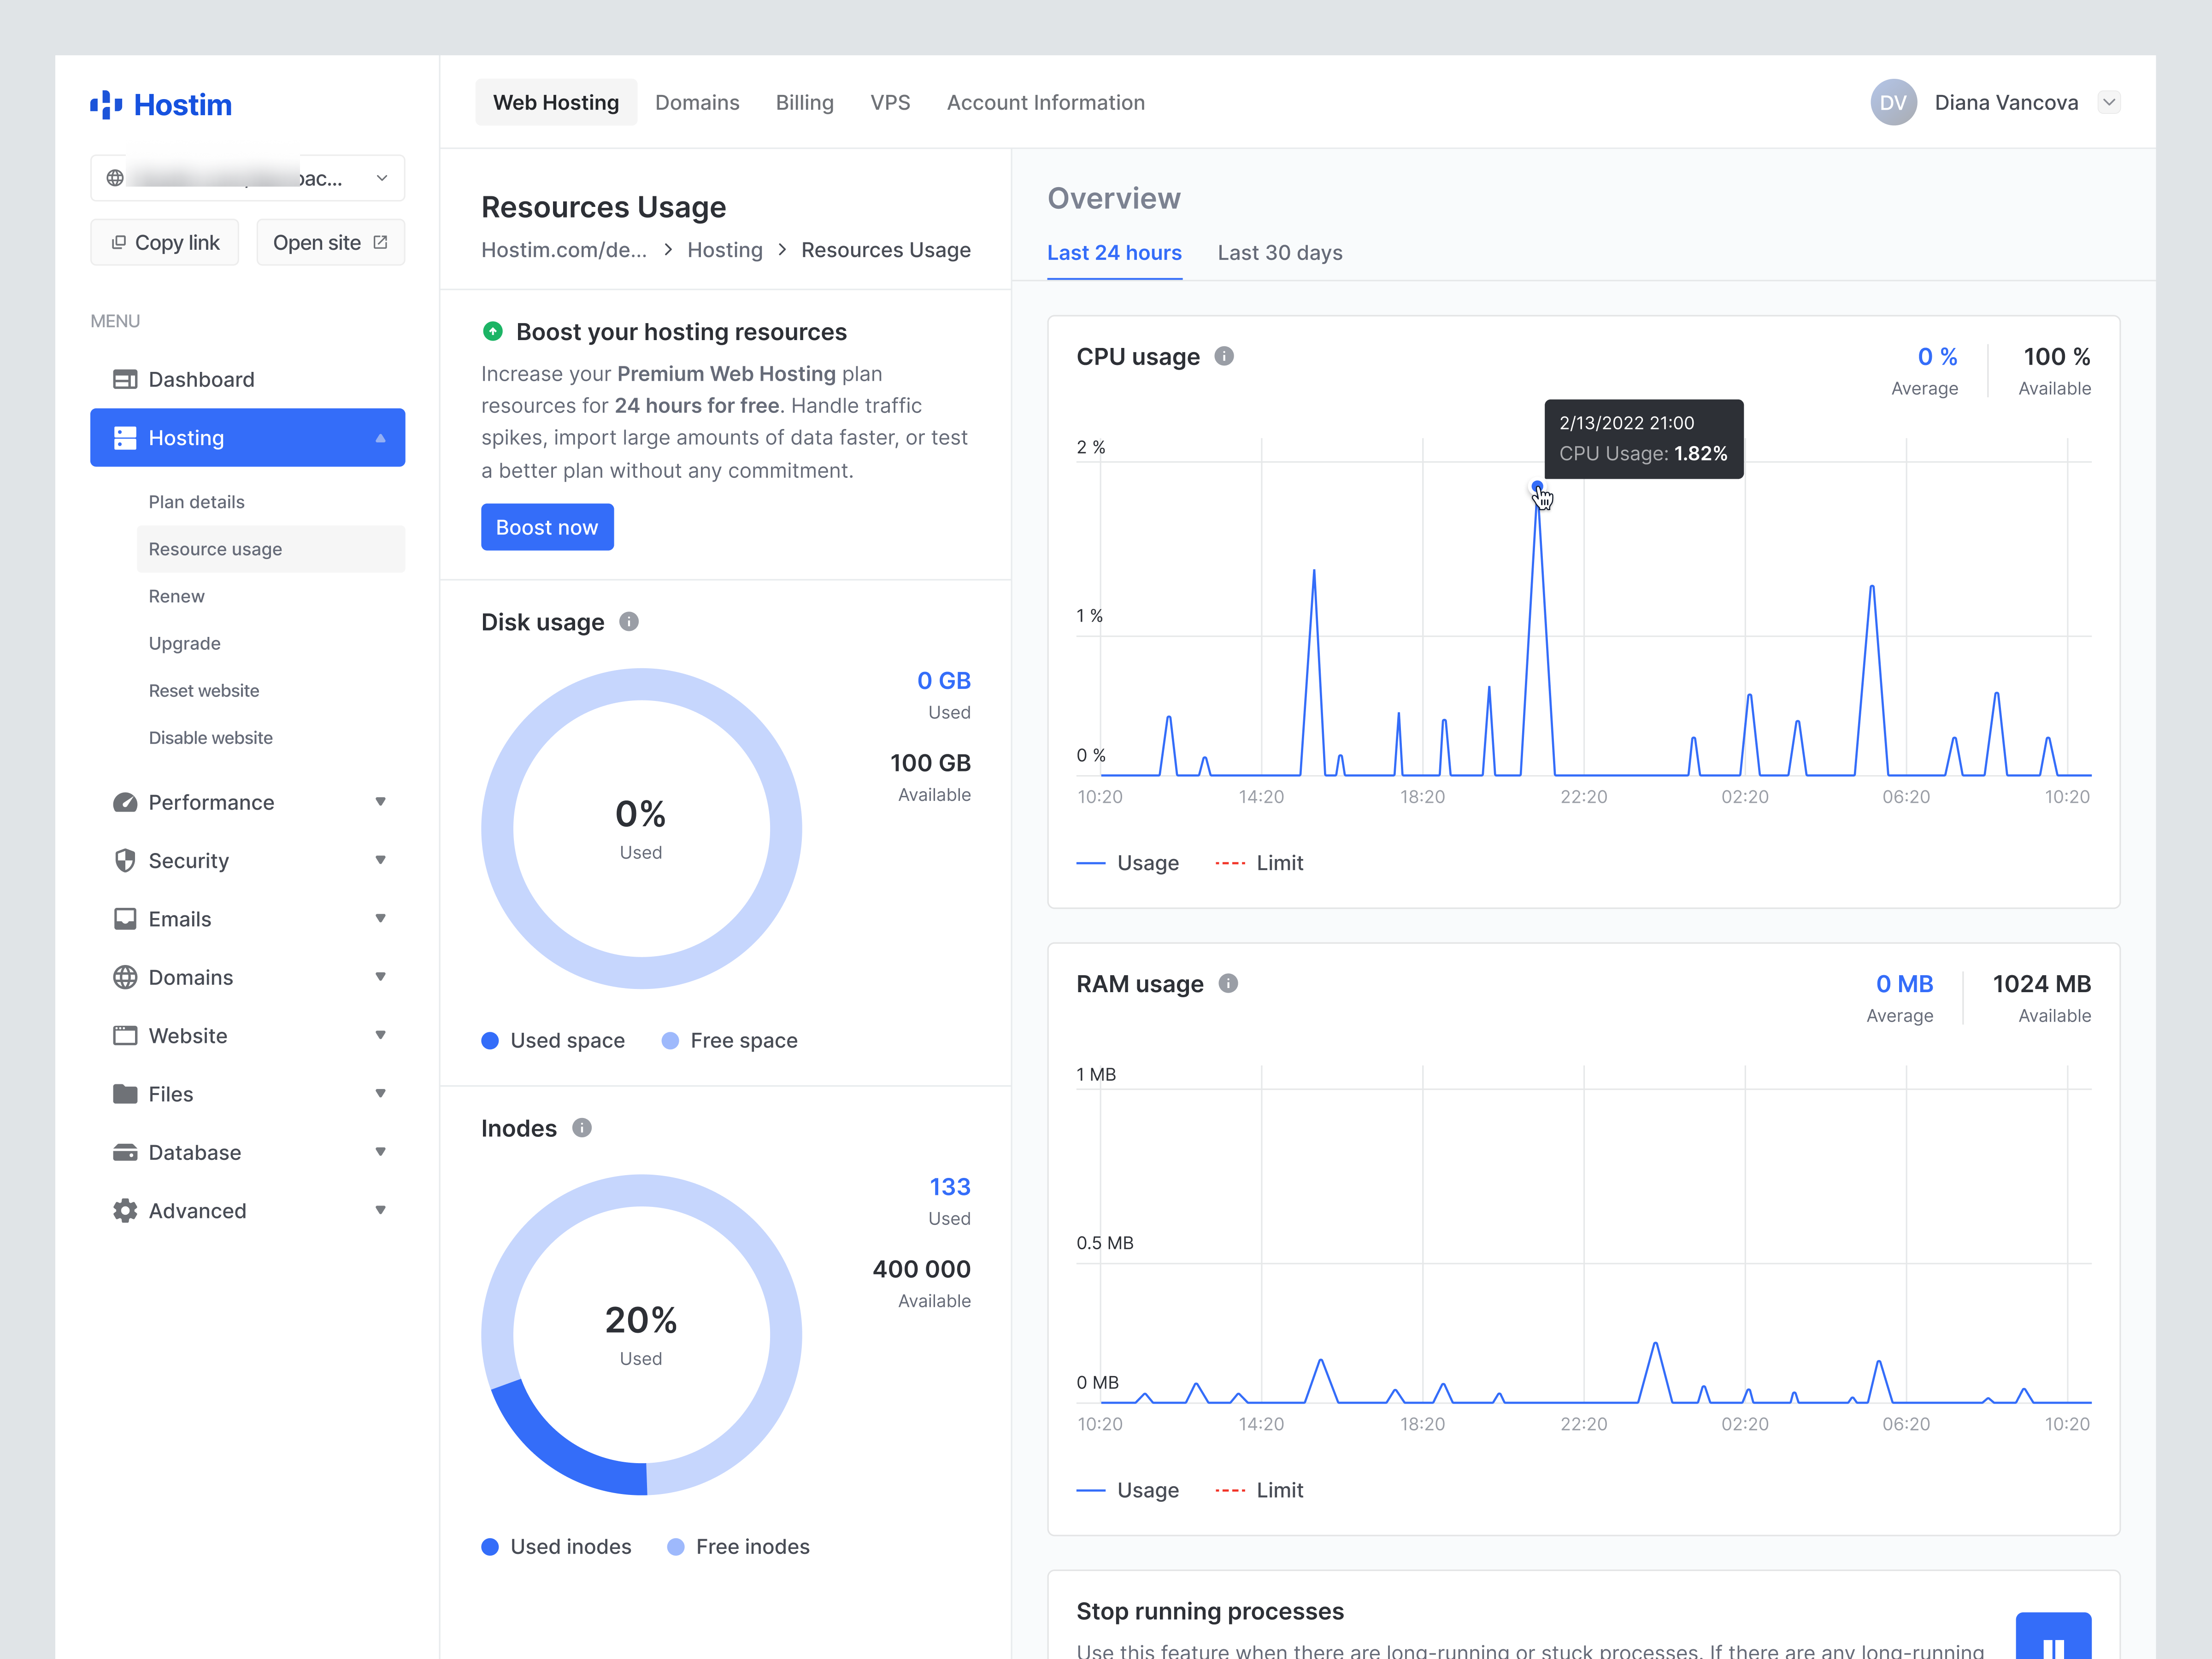
Task: Click the Boost now button
Action: coord(547,527)
